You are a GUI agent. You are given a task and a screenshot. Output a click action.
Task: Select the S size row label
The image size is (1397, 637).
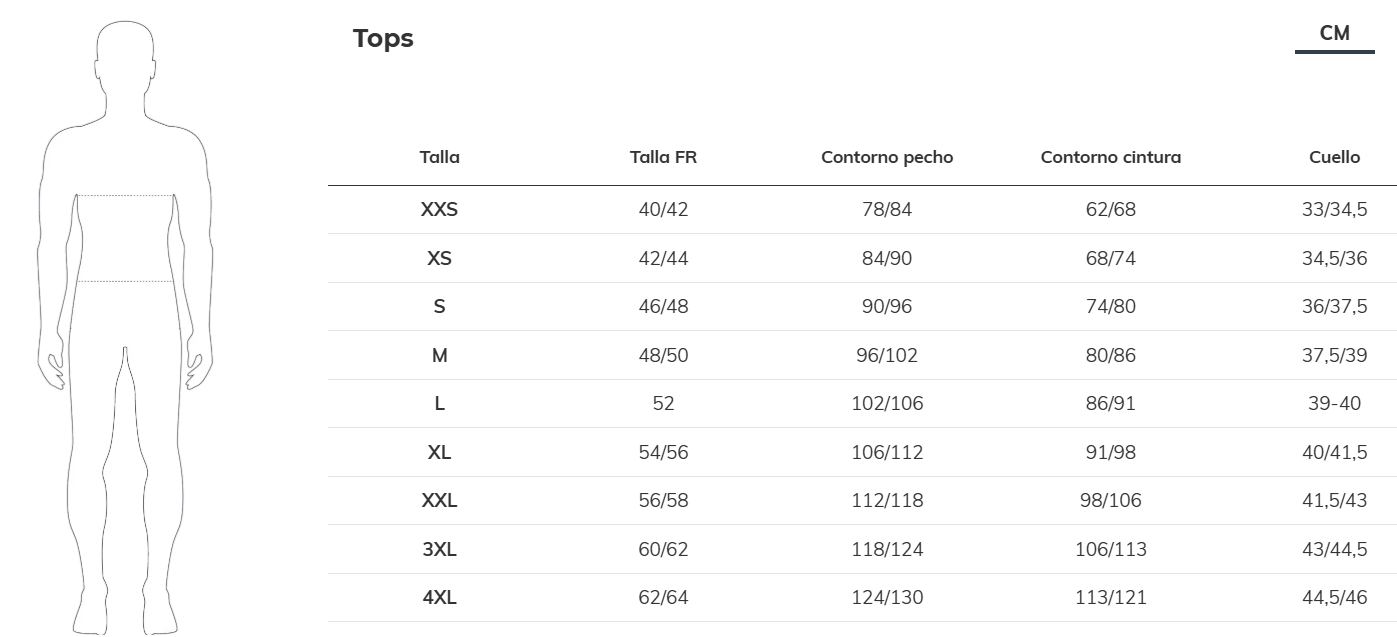coord(439,307)
